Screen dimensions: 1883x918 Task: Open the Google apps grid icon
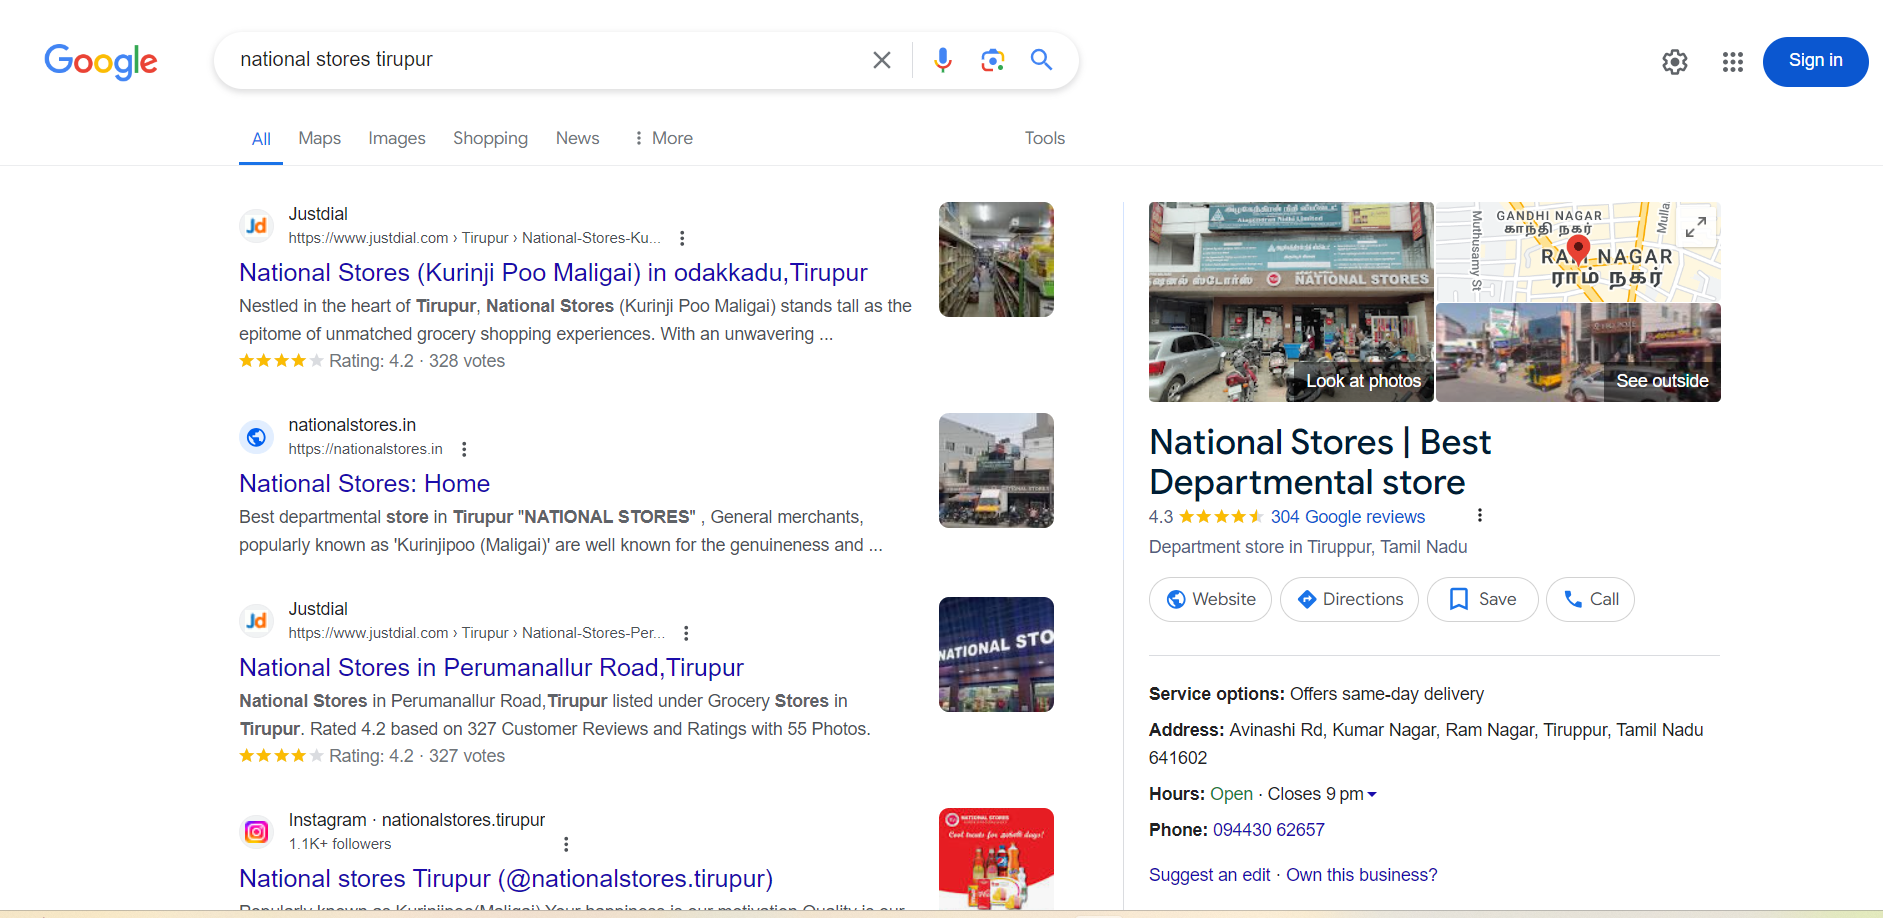(1733, 62)
